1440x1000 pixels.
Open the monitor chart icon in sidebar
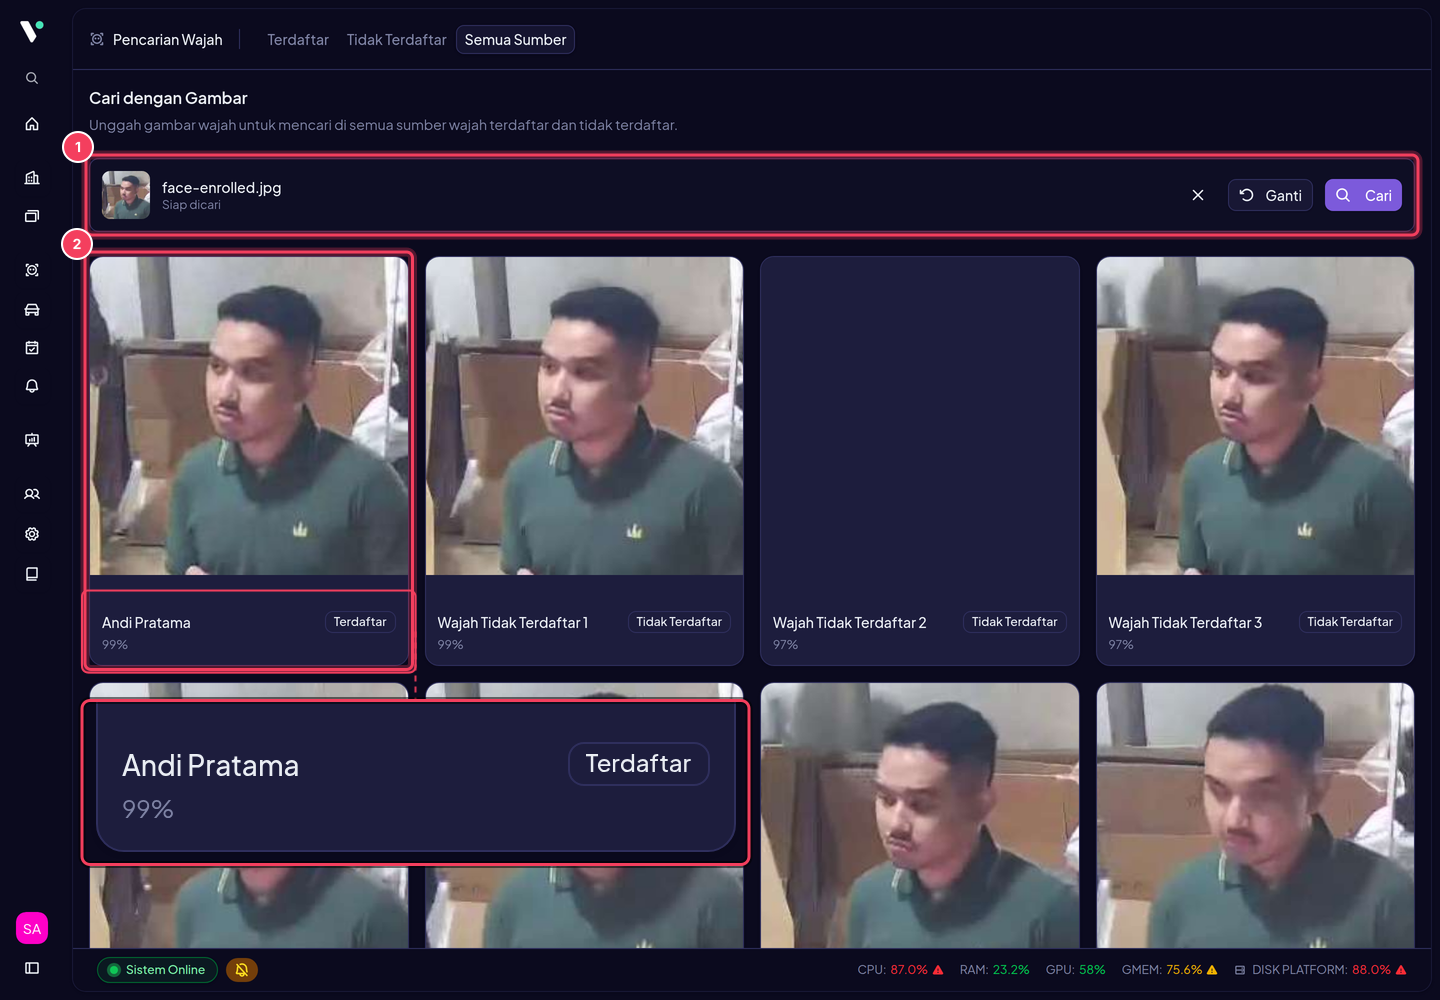coord(32,440)
